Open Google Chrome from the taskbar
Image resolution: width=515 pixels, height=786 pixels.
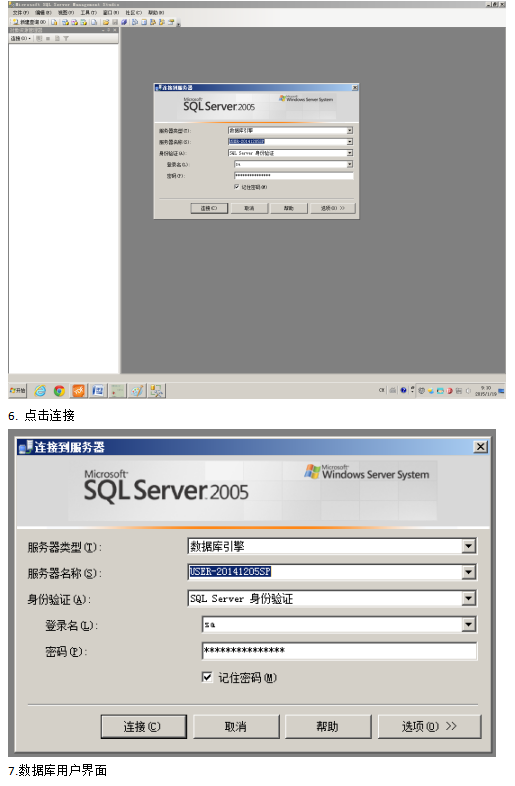pyautogui.click(x=59, y=391)
